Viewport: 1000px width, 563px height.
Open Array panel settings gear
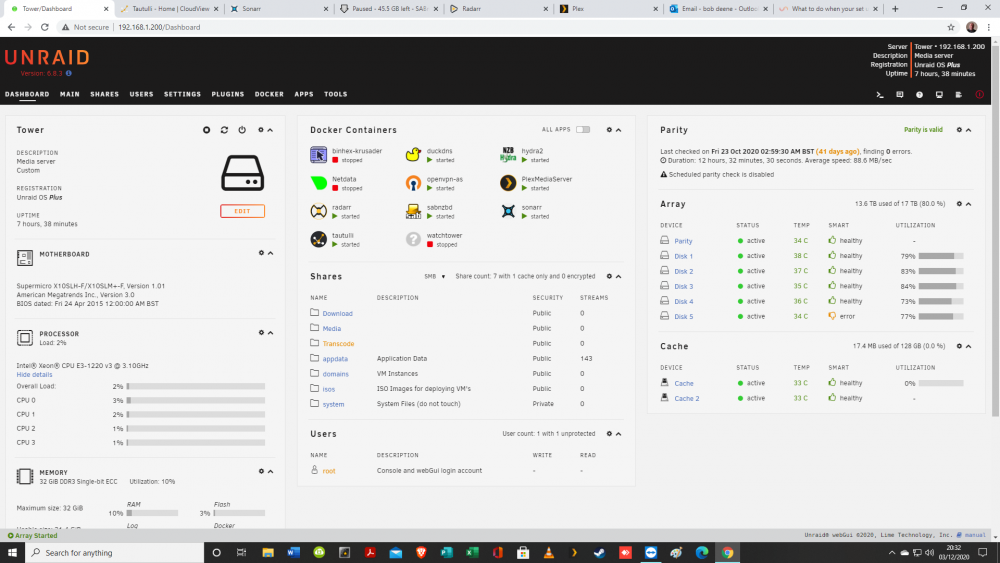[959, 204]
